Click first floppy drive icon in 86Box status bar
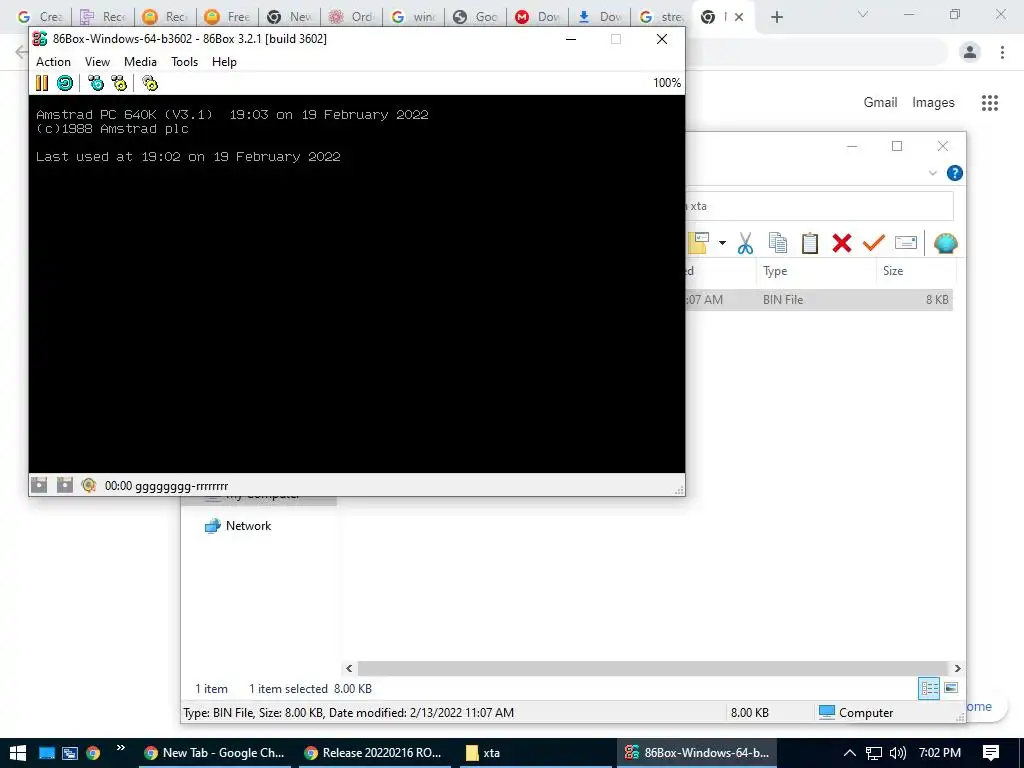The height and width of the screenshot is (768, 1024). click(x=39, y=485)
